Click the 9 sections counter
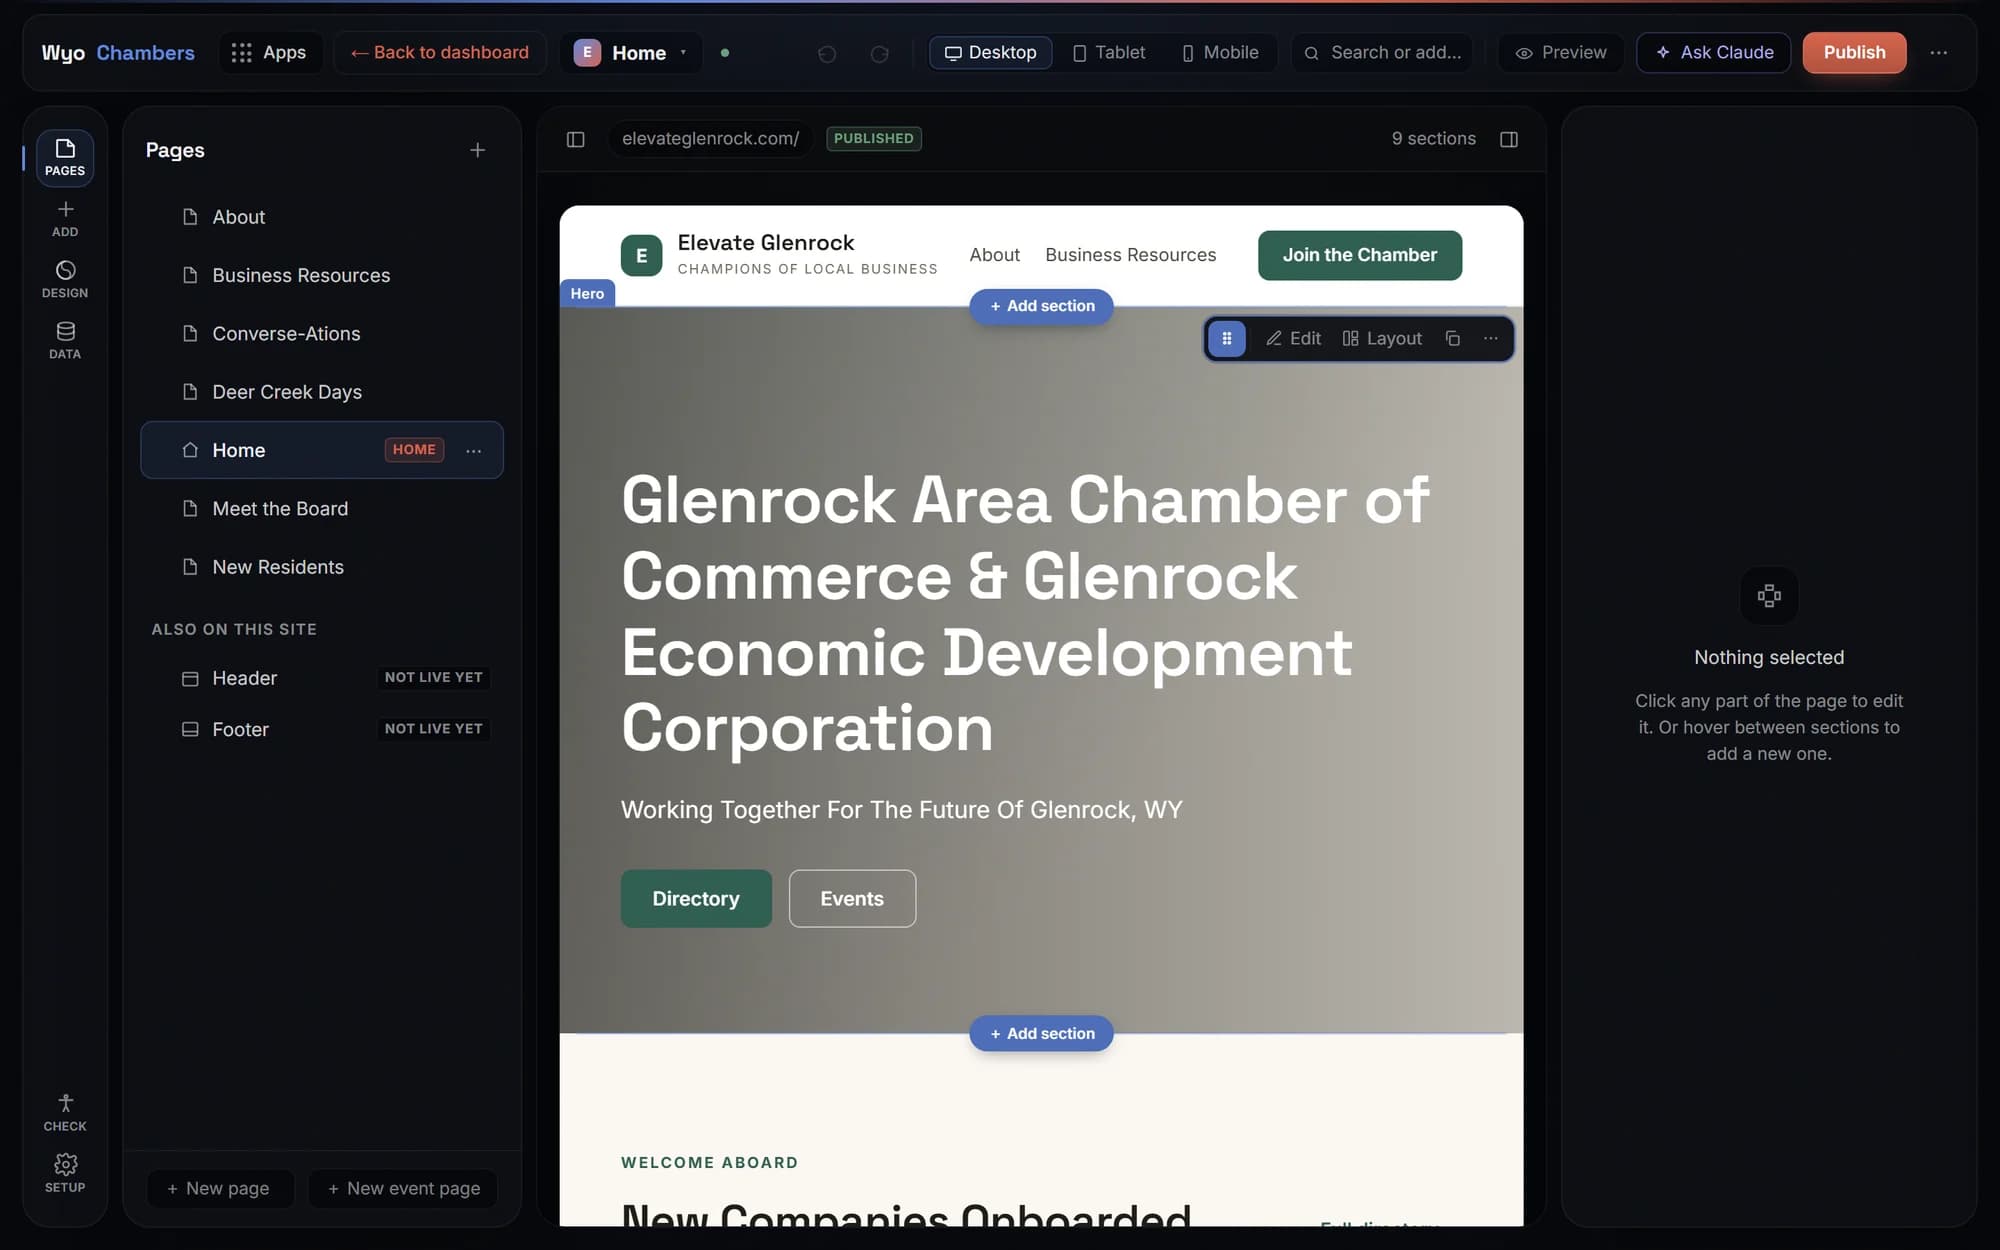2000x1250 pixels. 1434,139
